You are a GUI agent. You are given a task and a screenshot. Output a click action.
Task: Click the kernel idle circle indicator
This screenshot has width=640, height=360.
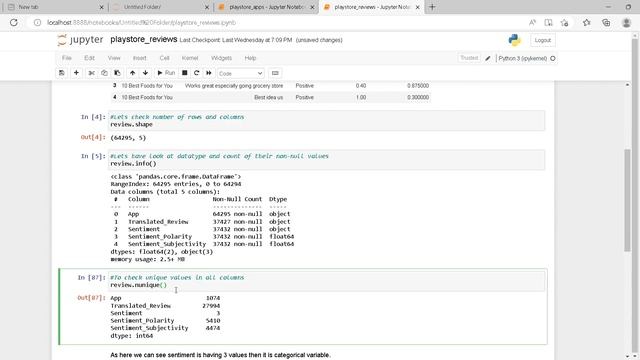coord(553,58)
